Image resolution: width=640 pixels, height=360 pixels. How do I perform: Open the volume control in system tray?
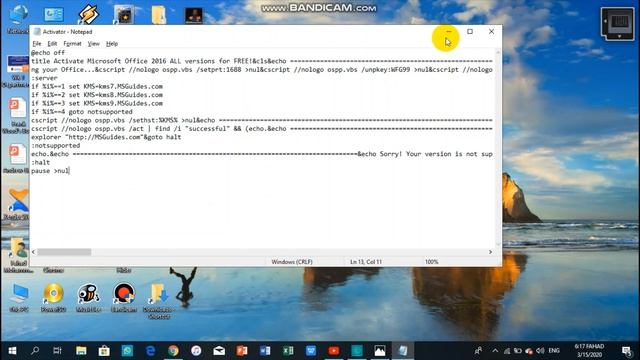(x=540, y=351)
